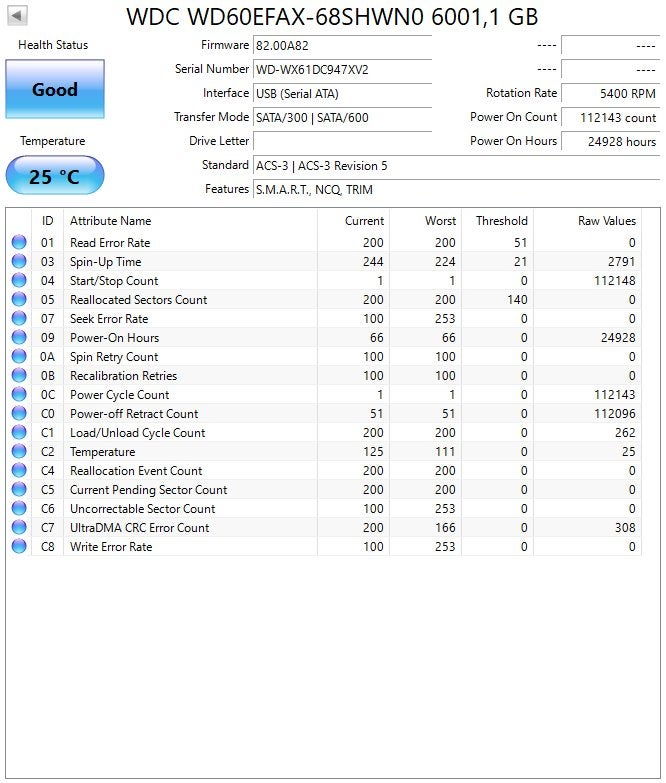Select the Reallocated Sectors Count threshold 140

517,300
